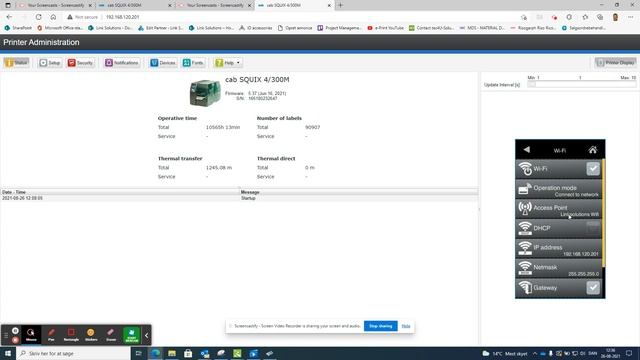The image size is (640, 360).
Task: Select the Eraser tool in Screencastify toolbar
Action: (111, 335)
